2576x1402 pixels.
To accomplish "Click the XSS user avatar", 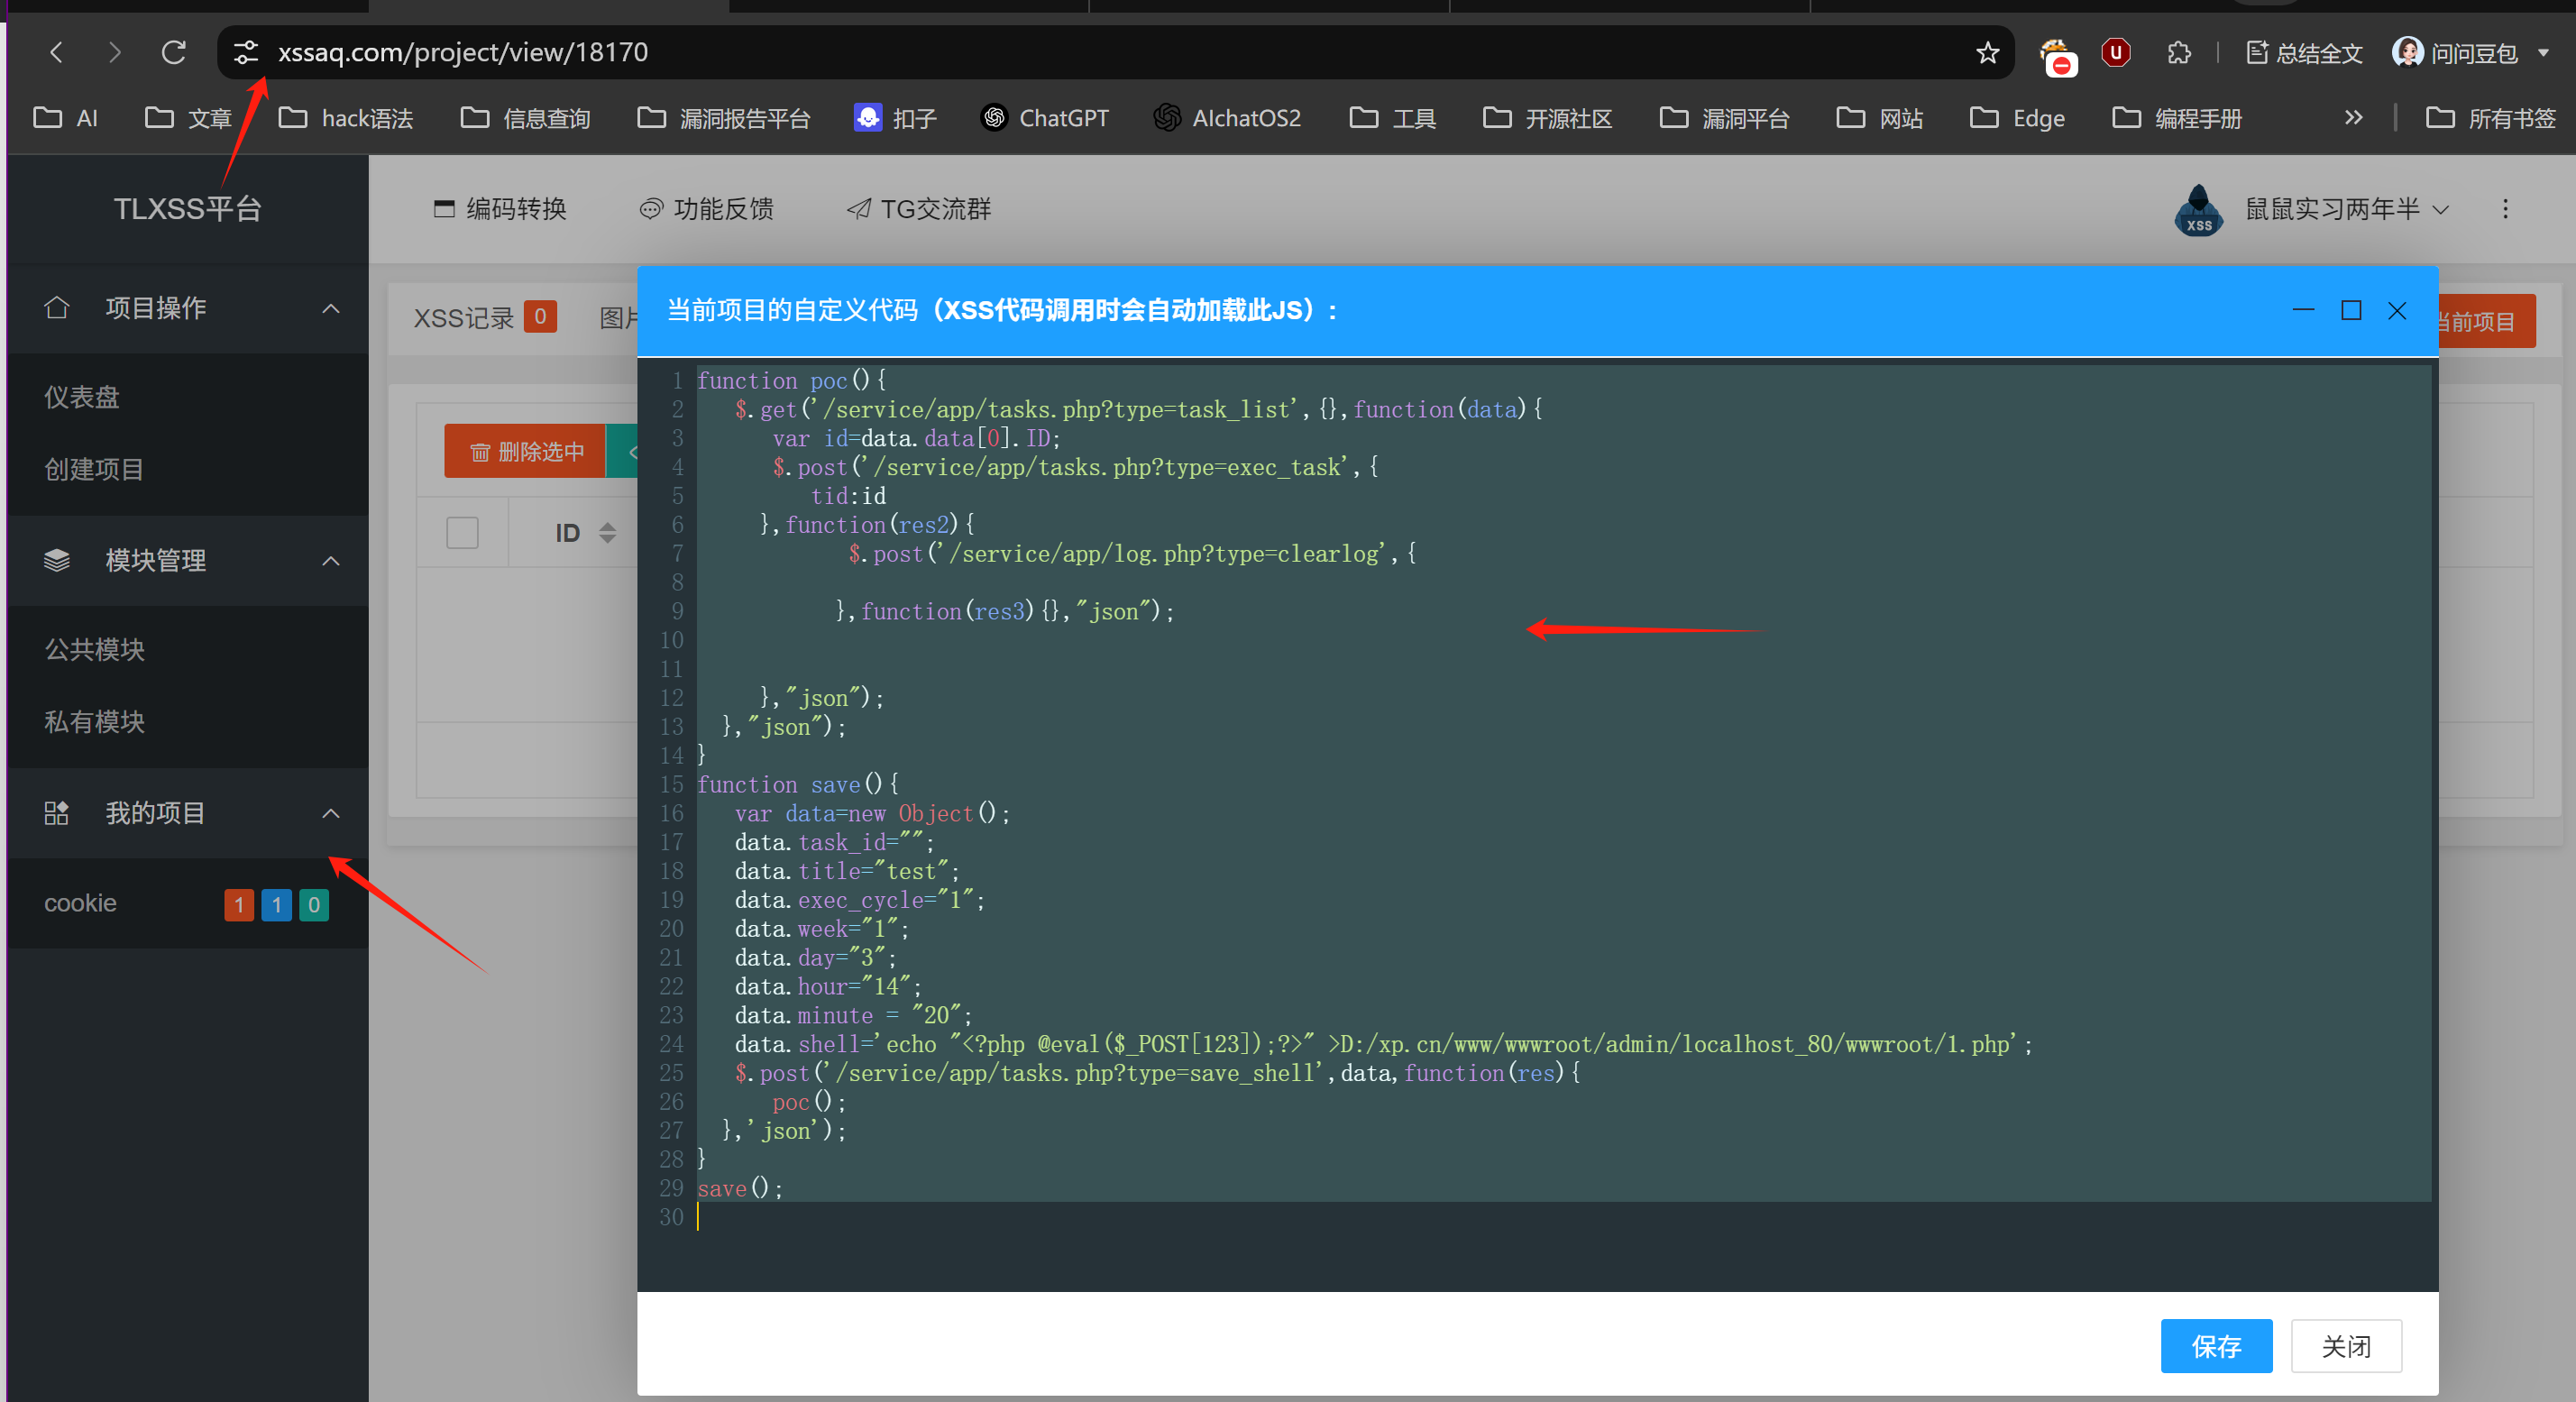I will pos(2198,209).
